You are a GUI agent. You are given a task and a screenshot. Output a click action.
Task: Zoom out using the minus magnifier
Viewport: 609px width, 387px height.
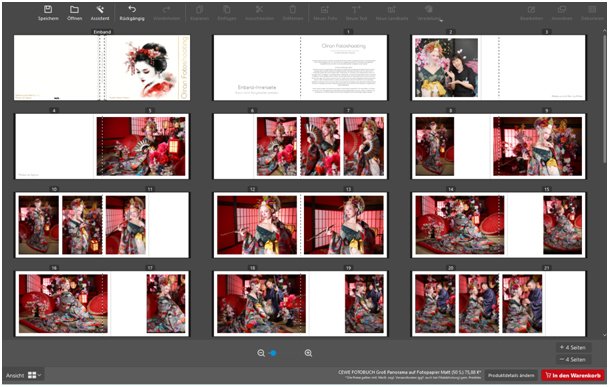click(261, 353)
